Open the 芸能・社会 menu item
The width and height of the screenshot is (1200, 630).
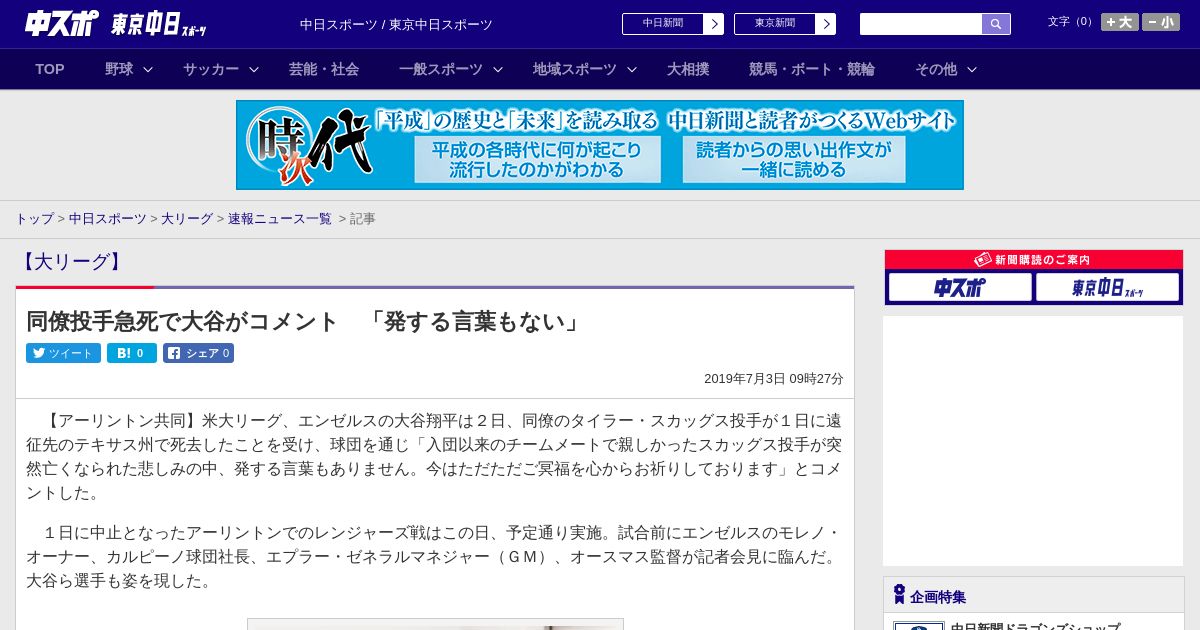click(x=324, y=69)
